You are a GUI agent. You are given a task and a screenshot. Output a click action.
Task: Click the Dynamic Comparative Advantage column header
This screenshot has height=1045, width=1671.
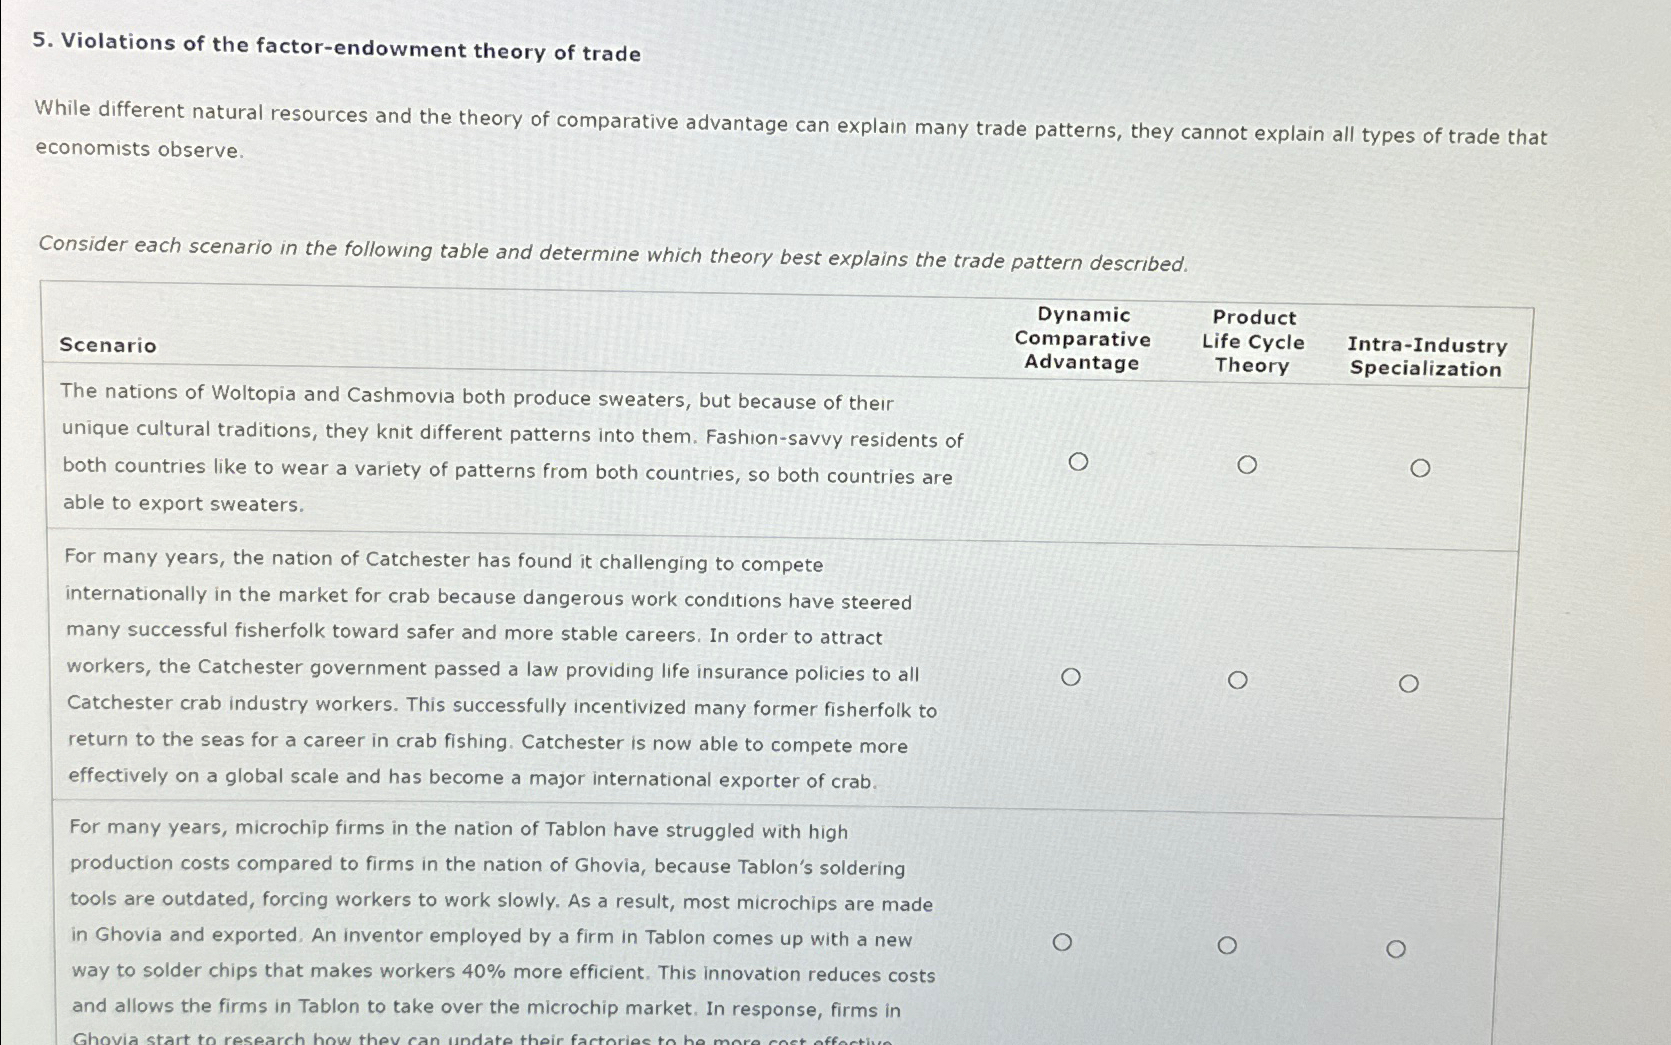pos(1081,340)
